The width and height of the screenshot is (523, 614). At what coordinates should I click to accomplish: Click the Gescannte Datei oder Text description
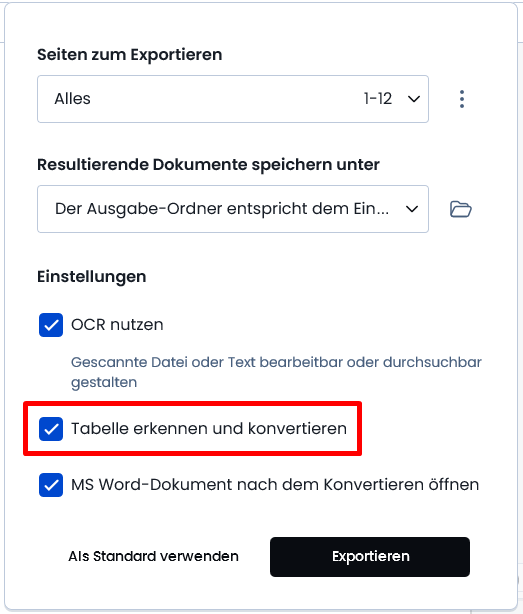point(276,372)
